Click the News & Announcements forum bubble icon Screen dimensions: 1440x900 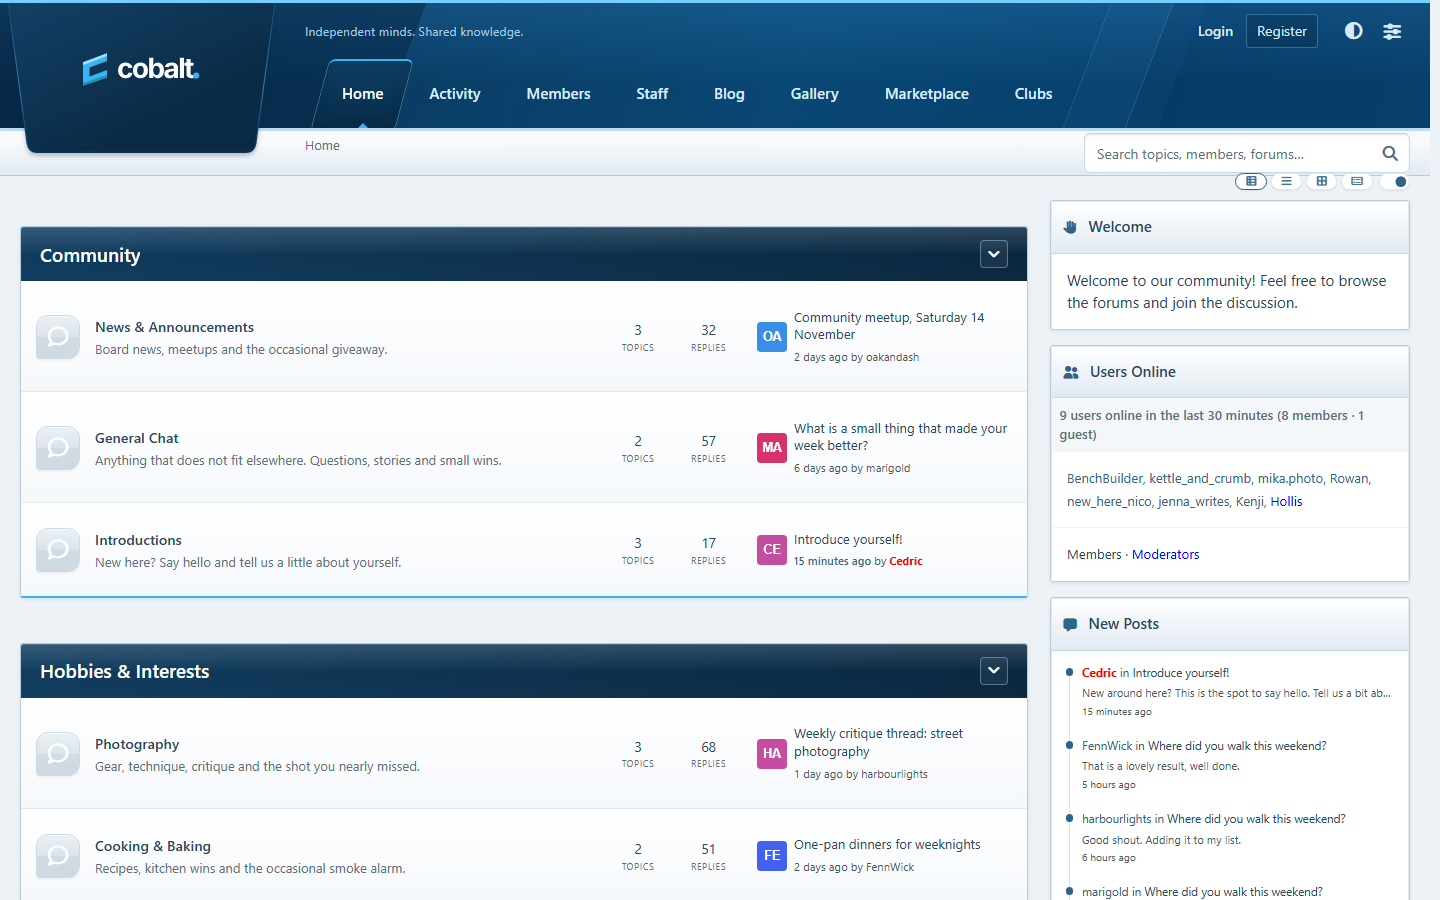58,337
